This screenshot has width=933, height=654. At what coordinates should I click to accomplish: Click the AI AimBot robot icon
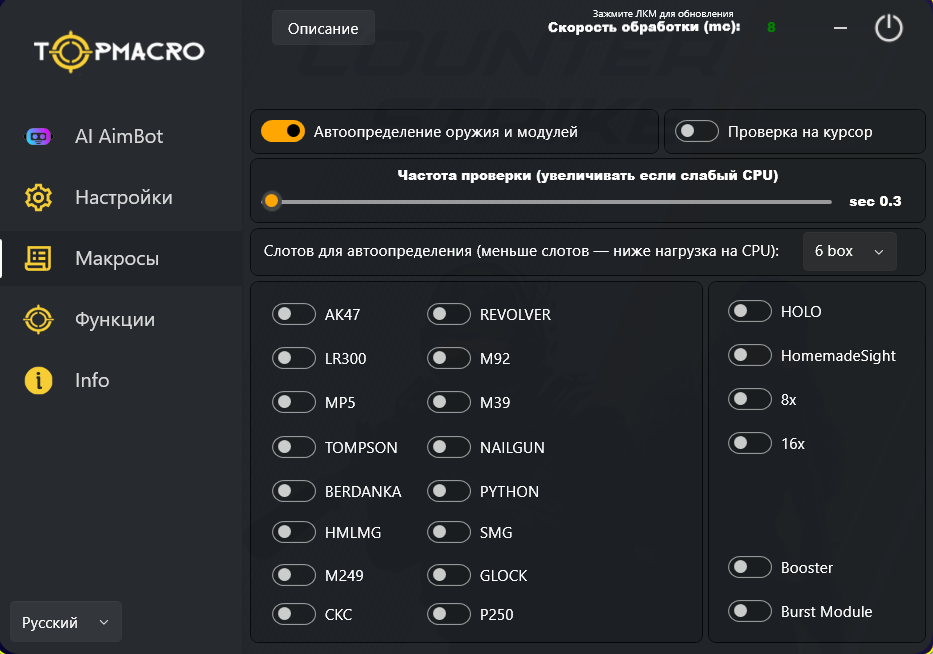38,137
